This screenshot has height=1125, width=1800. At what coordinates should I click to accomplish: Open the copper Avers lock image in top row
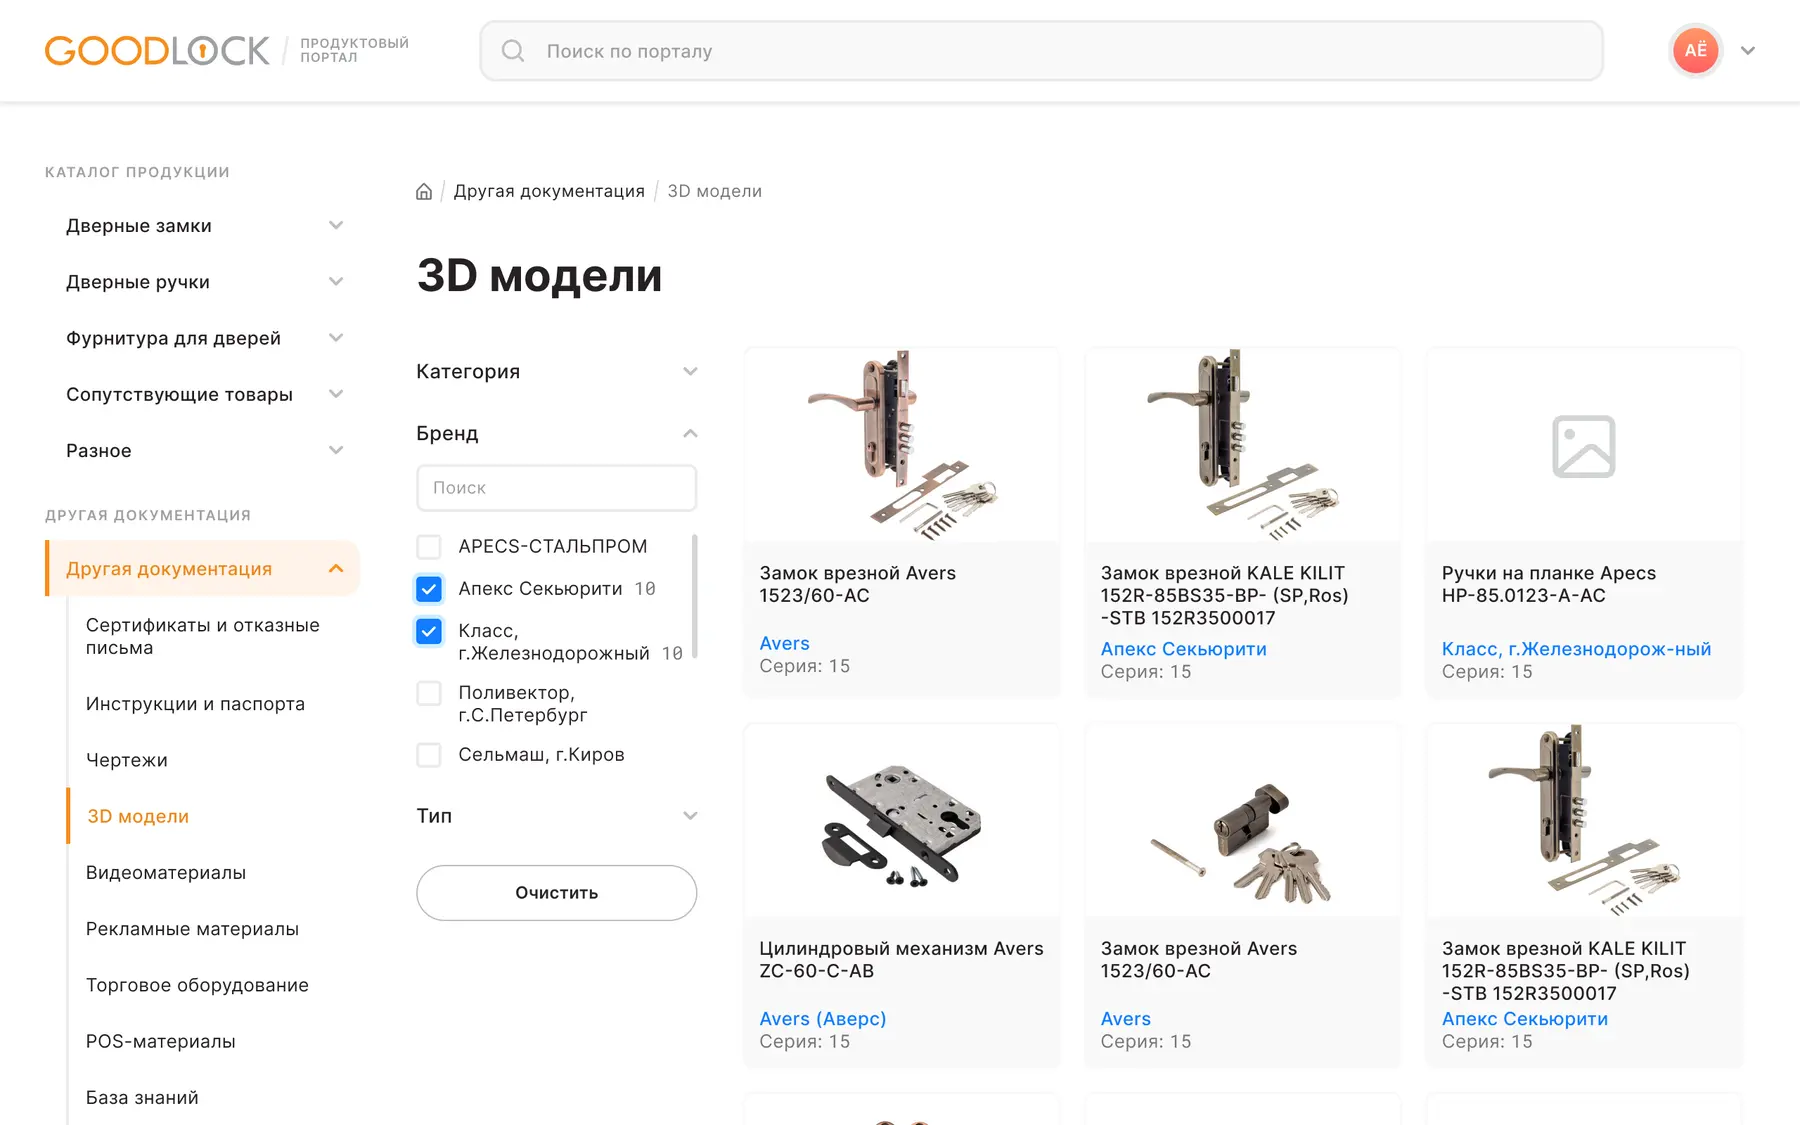tap(902, 445)
